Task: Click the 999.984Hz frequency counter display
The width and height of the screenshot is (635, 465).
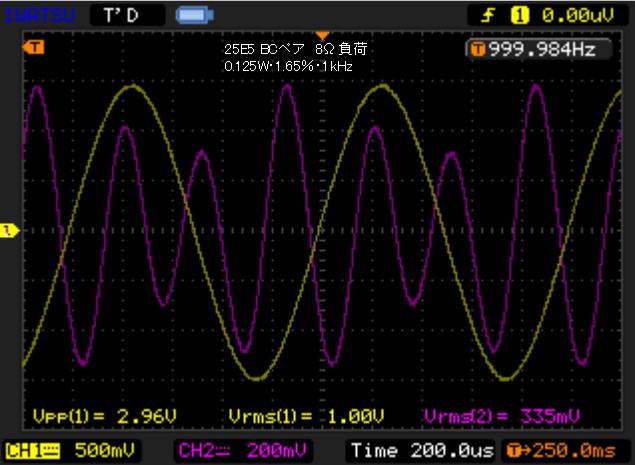Action: point(540,51)
